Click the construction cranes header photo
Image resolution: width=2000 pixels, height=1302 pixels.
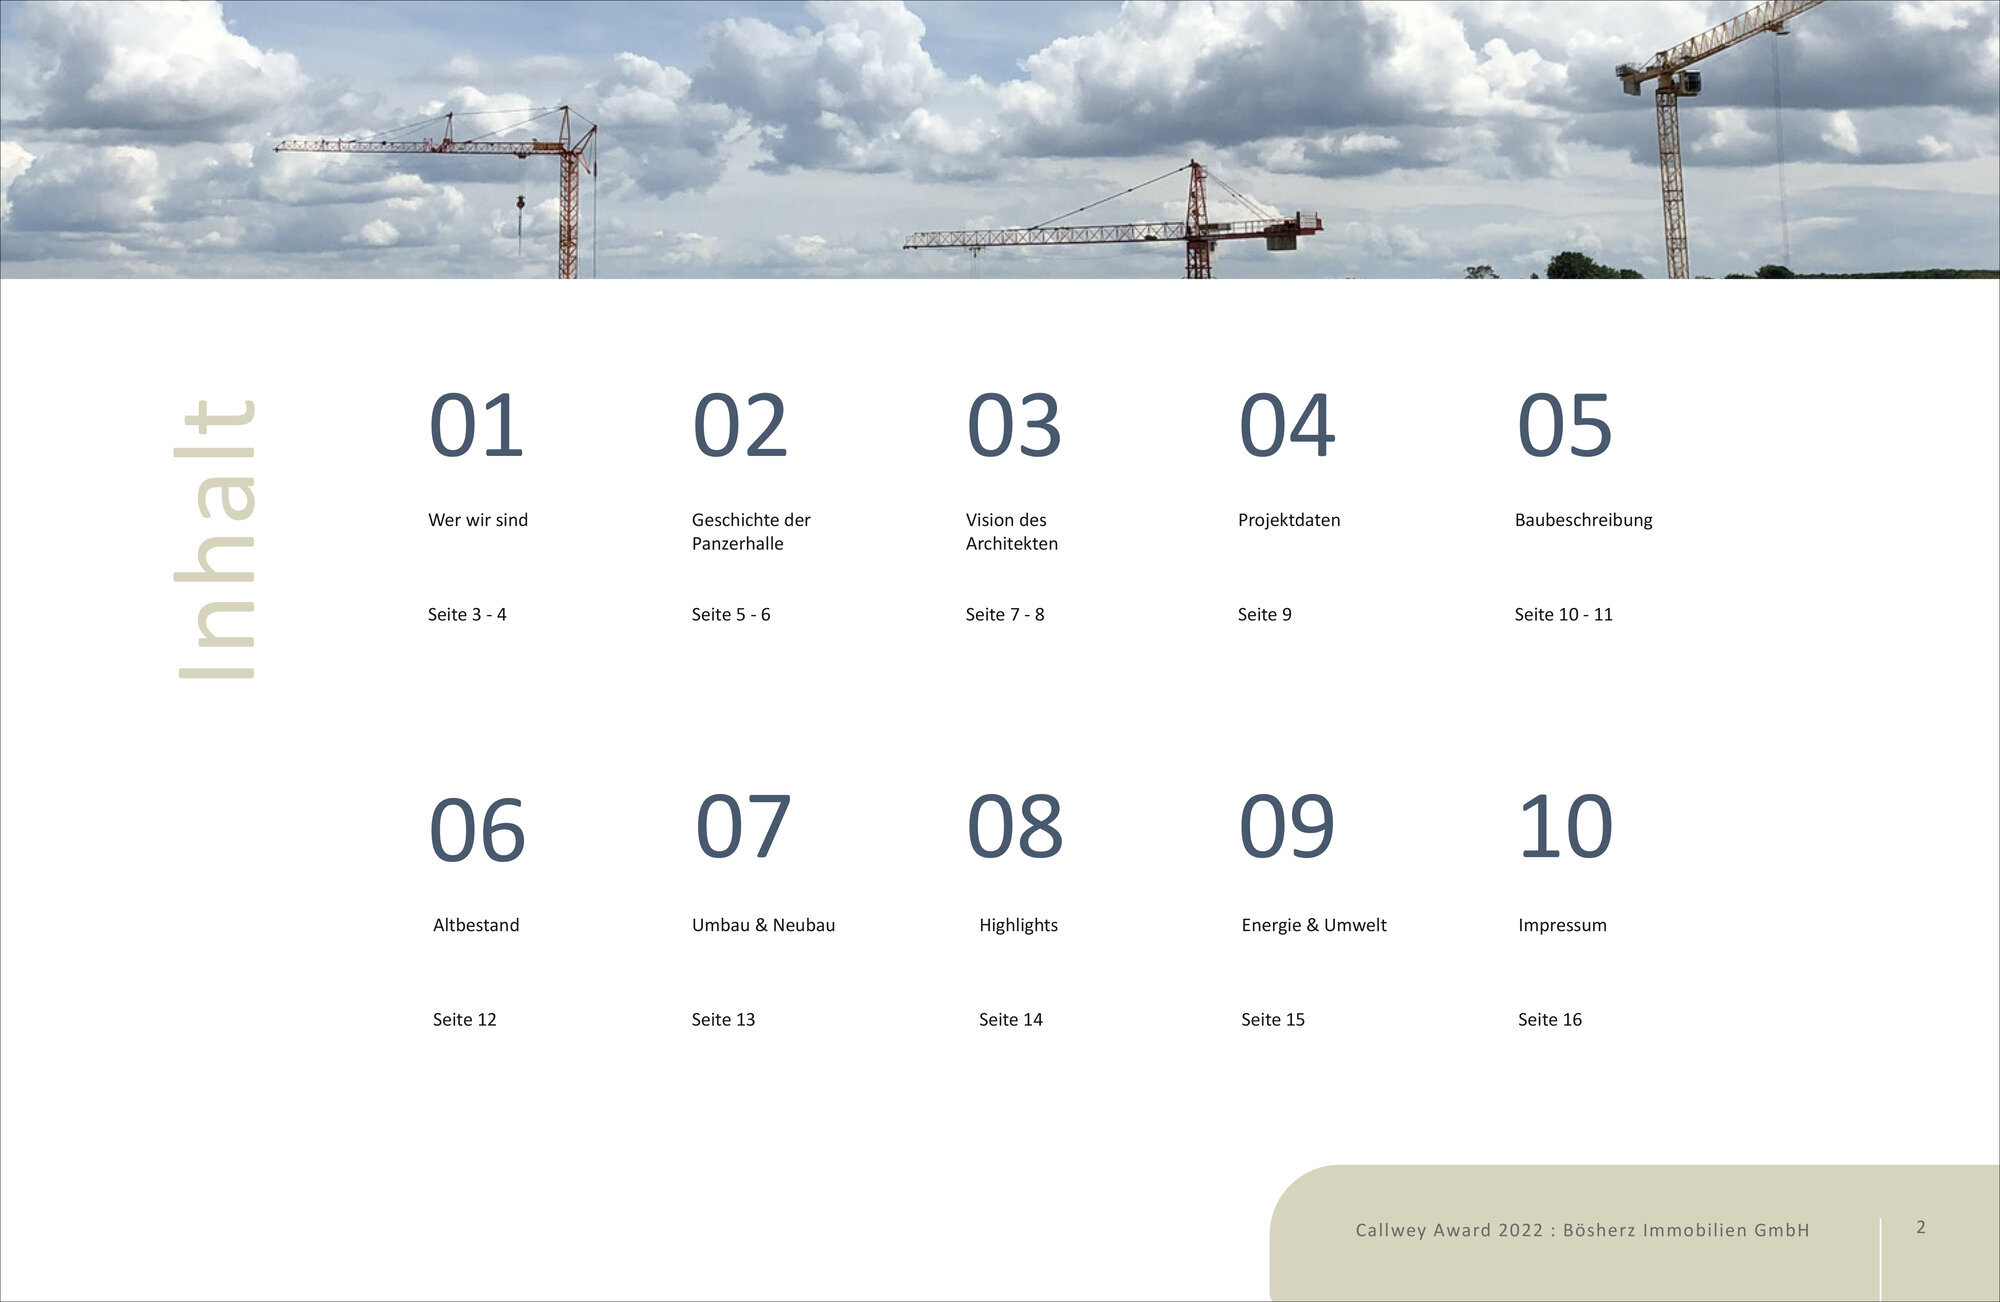click(1000, 139)
